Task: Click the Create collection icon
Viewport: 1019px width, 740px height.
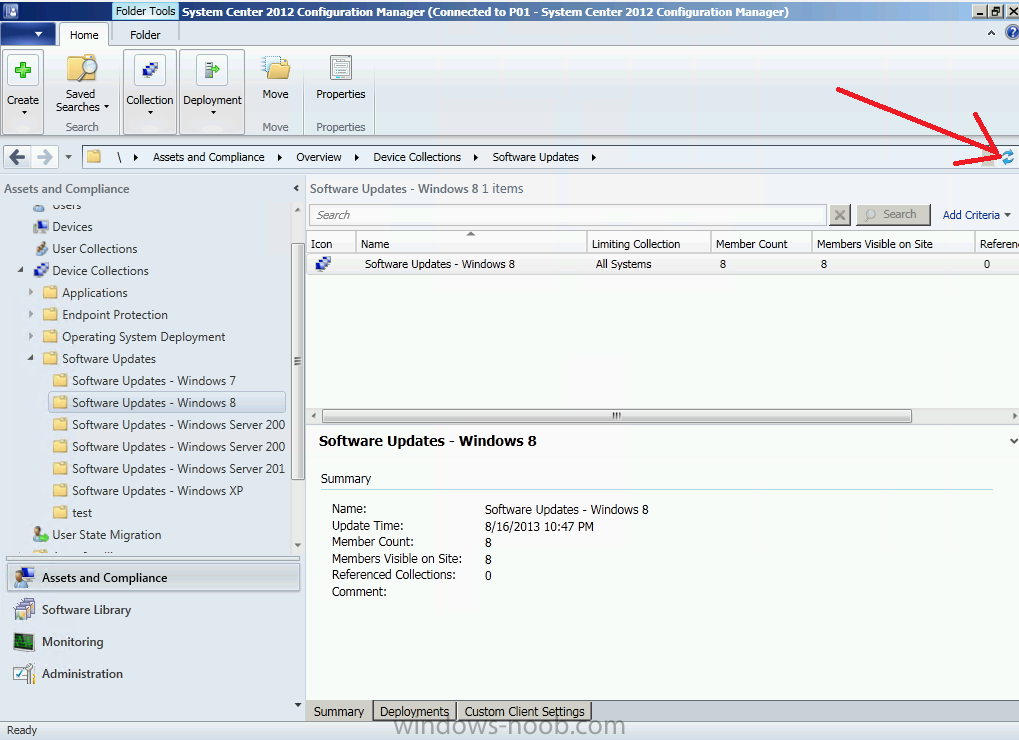Action: click(x=23, y=70)
